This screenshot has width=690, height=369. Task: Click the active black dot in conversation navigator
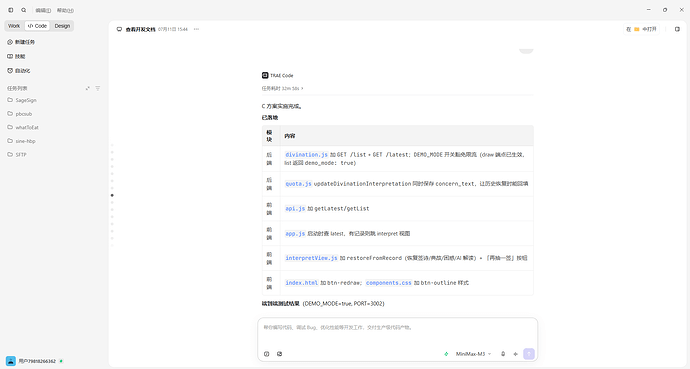112,195
